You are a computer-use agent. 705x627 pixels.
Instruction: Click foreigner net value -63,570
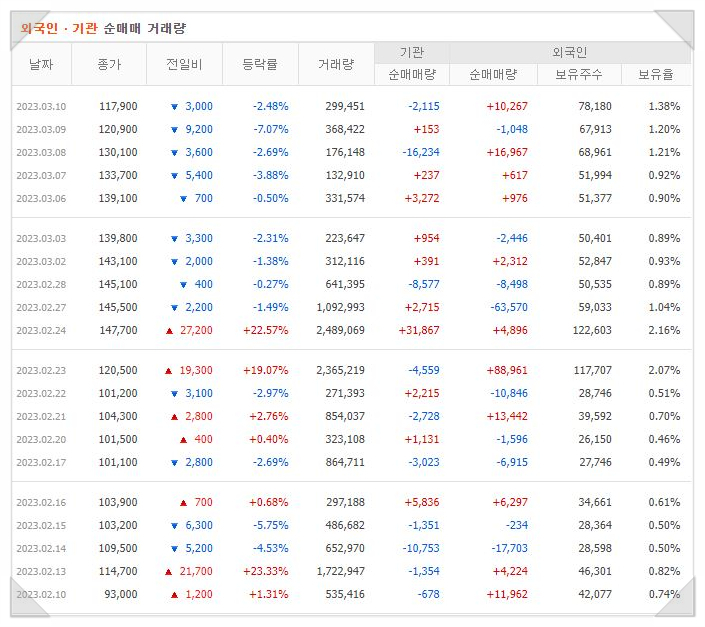pos(509,307)
